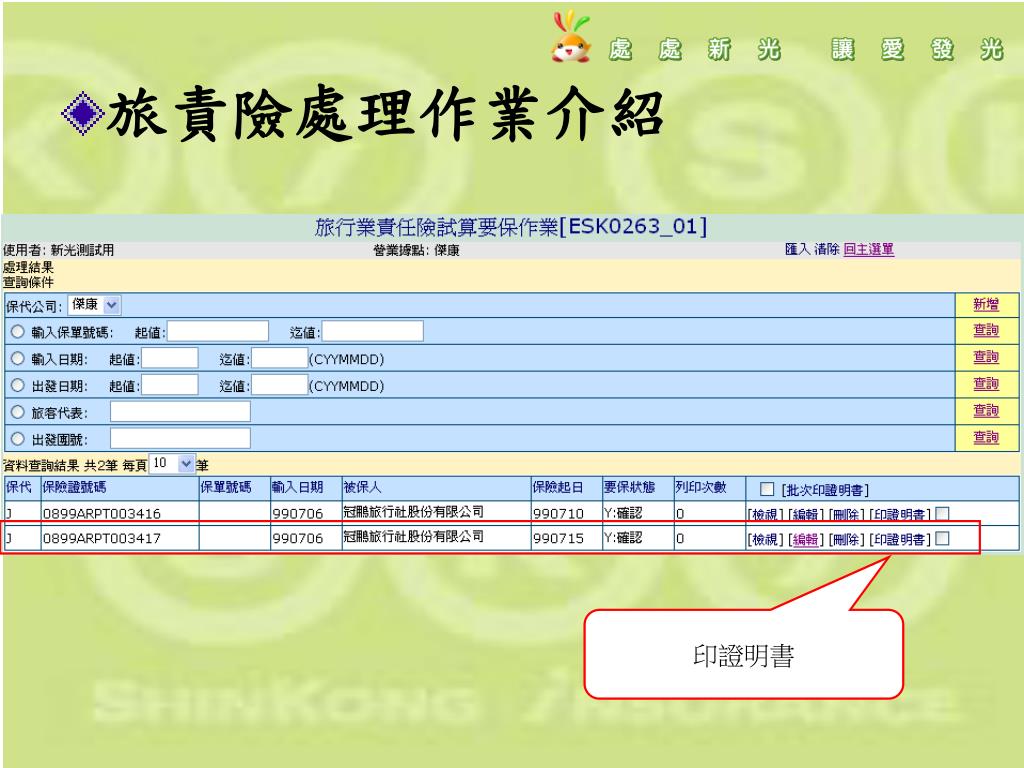This screenshot has width=1024, height=768.
Task: Open the 每頁 10 records dropdown
Action: (172, 464)
